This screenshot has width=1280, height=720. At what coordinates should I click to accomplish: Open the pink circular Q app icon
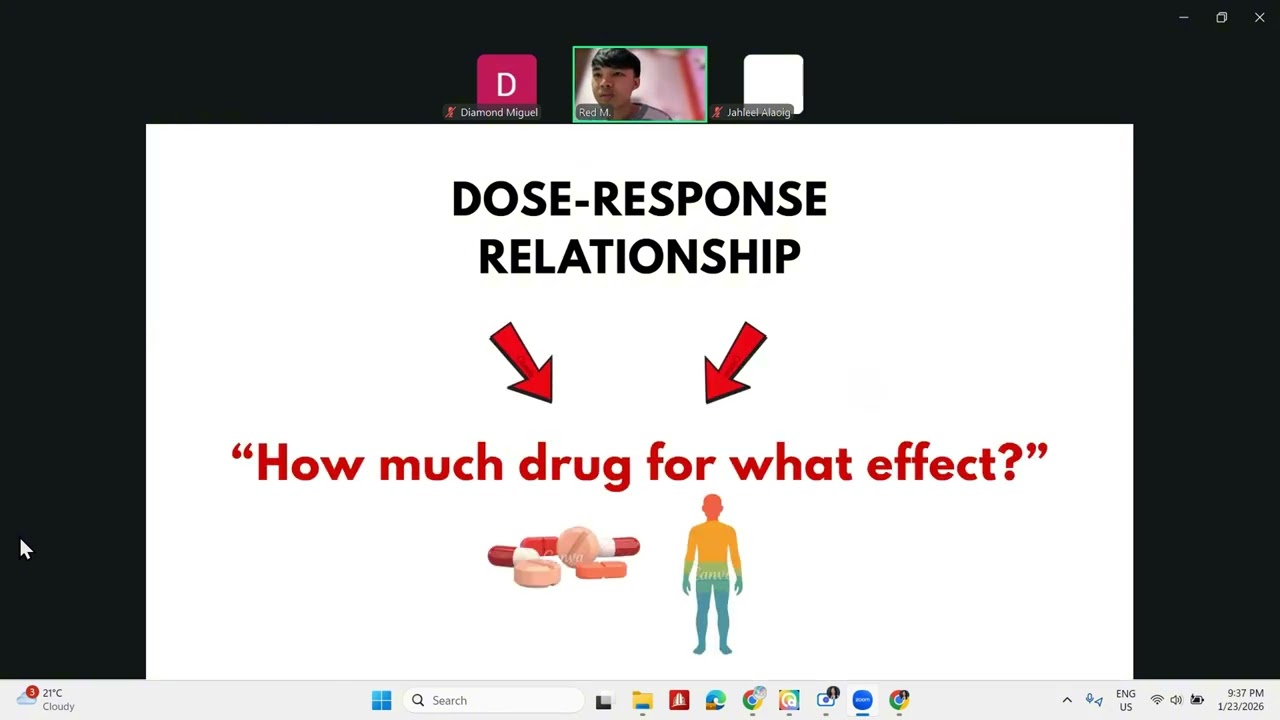point(789,700)
